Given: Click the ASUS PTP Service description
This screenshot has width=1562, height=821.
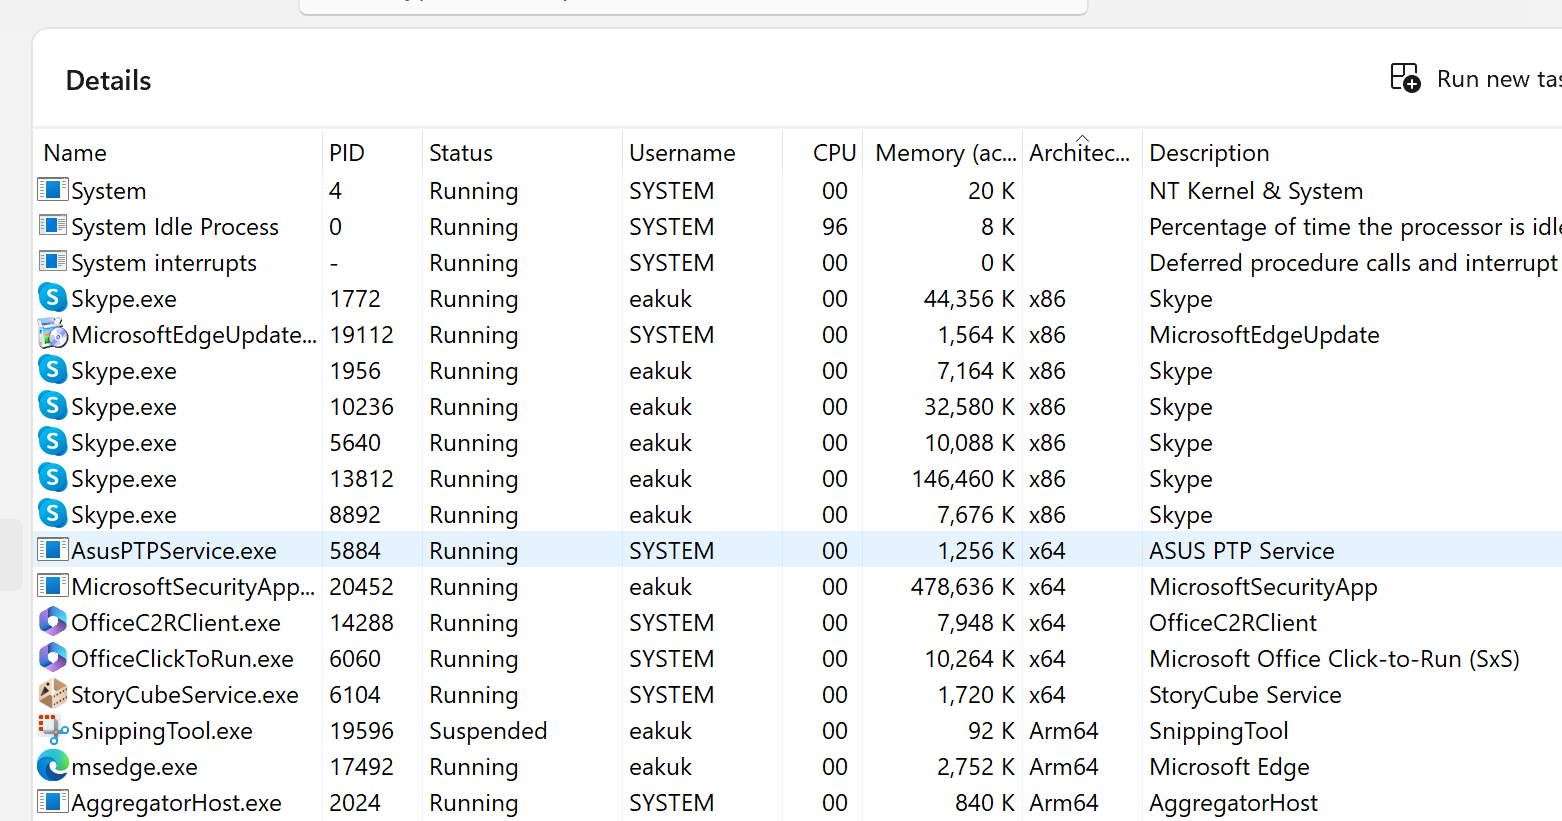Looking at the screenshot, I should point(1242,551).
